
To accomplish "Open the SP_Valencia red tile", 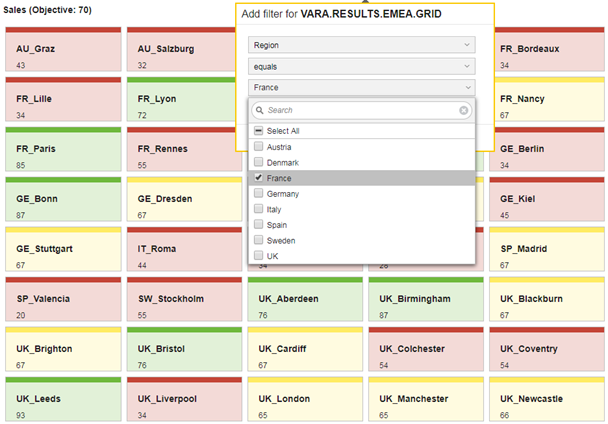I will click(63, 299).
